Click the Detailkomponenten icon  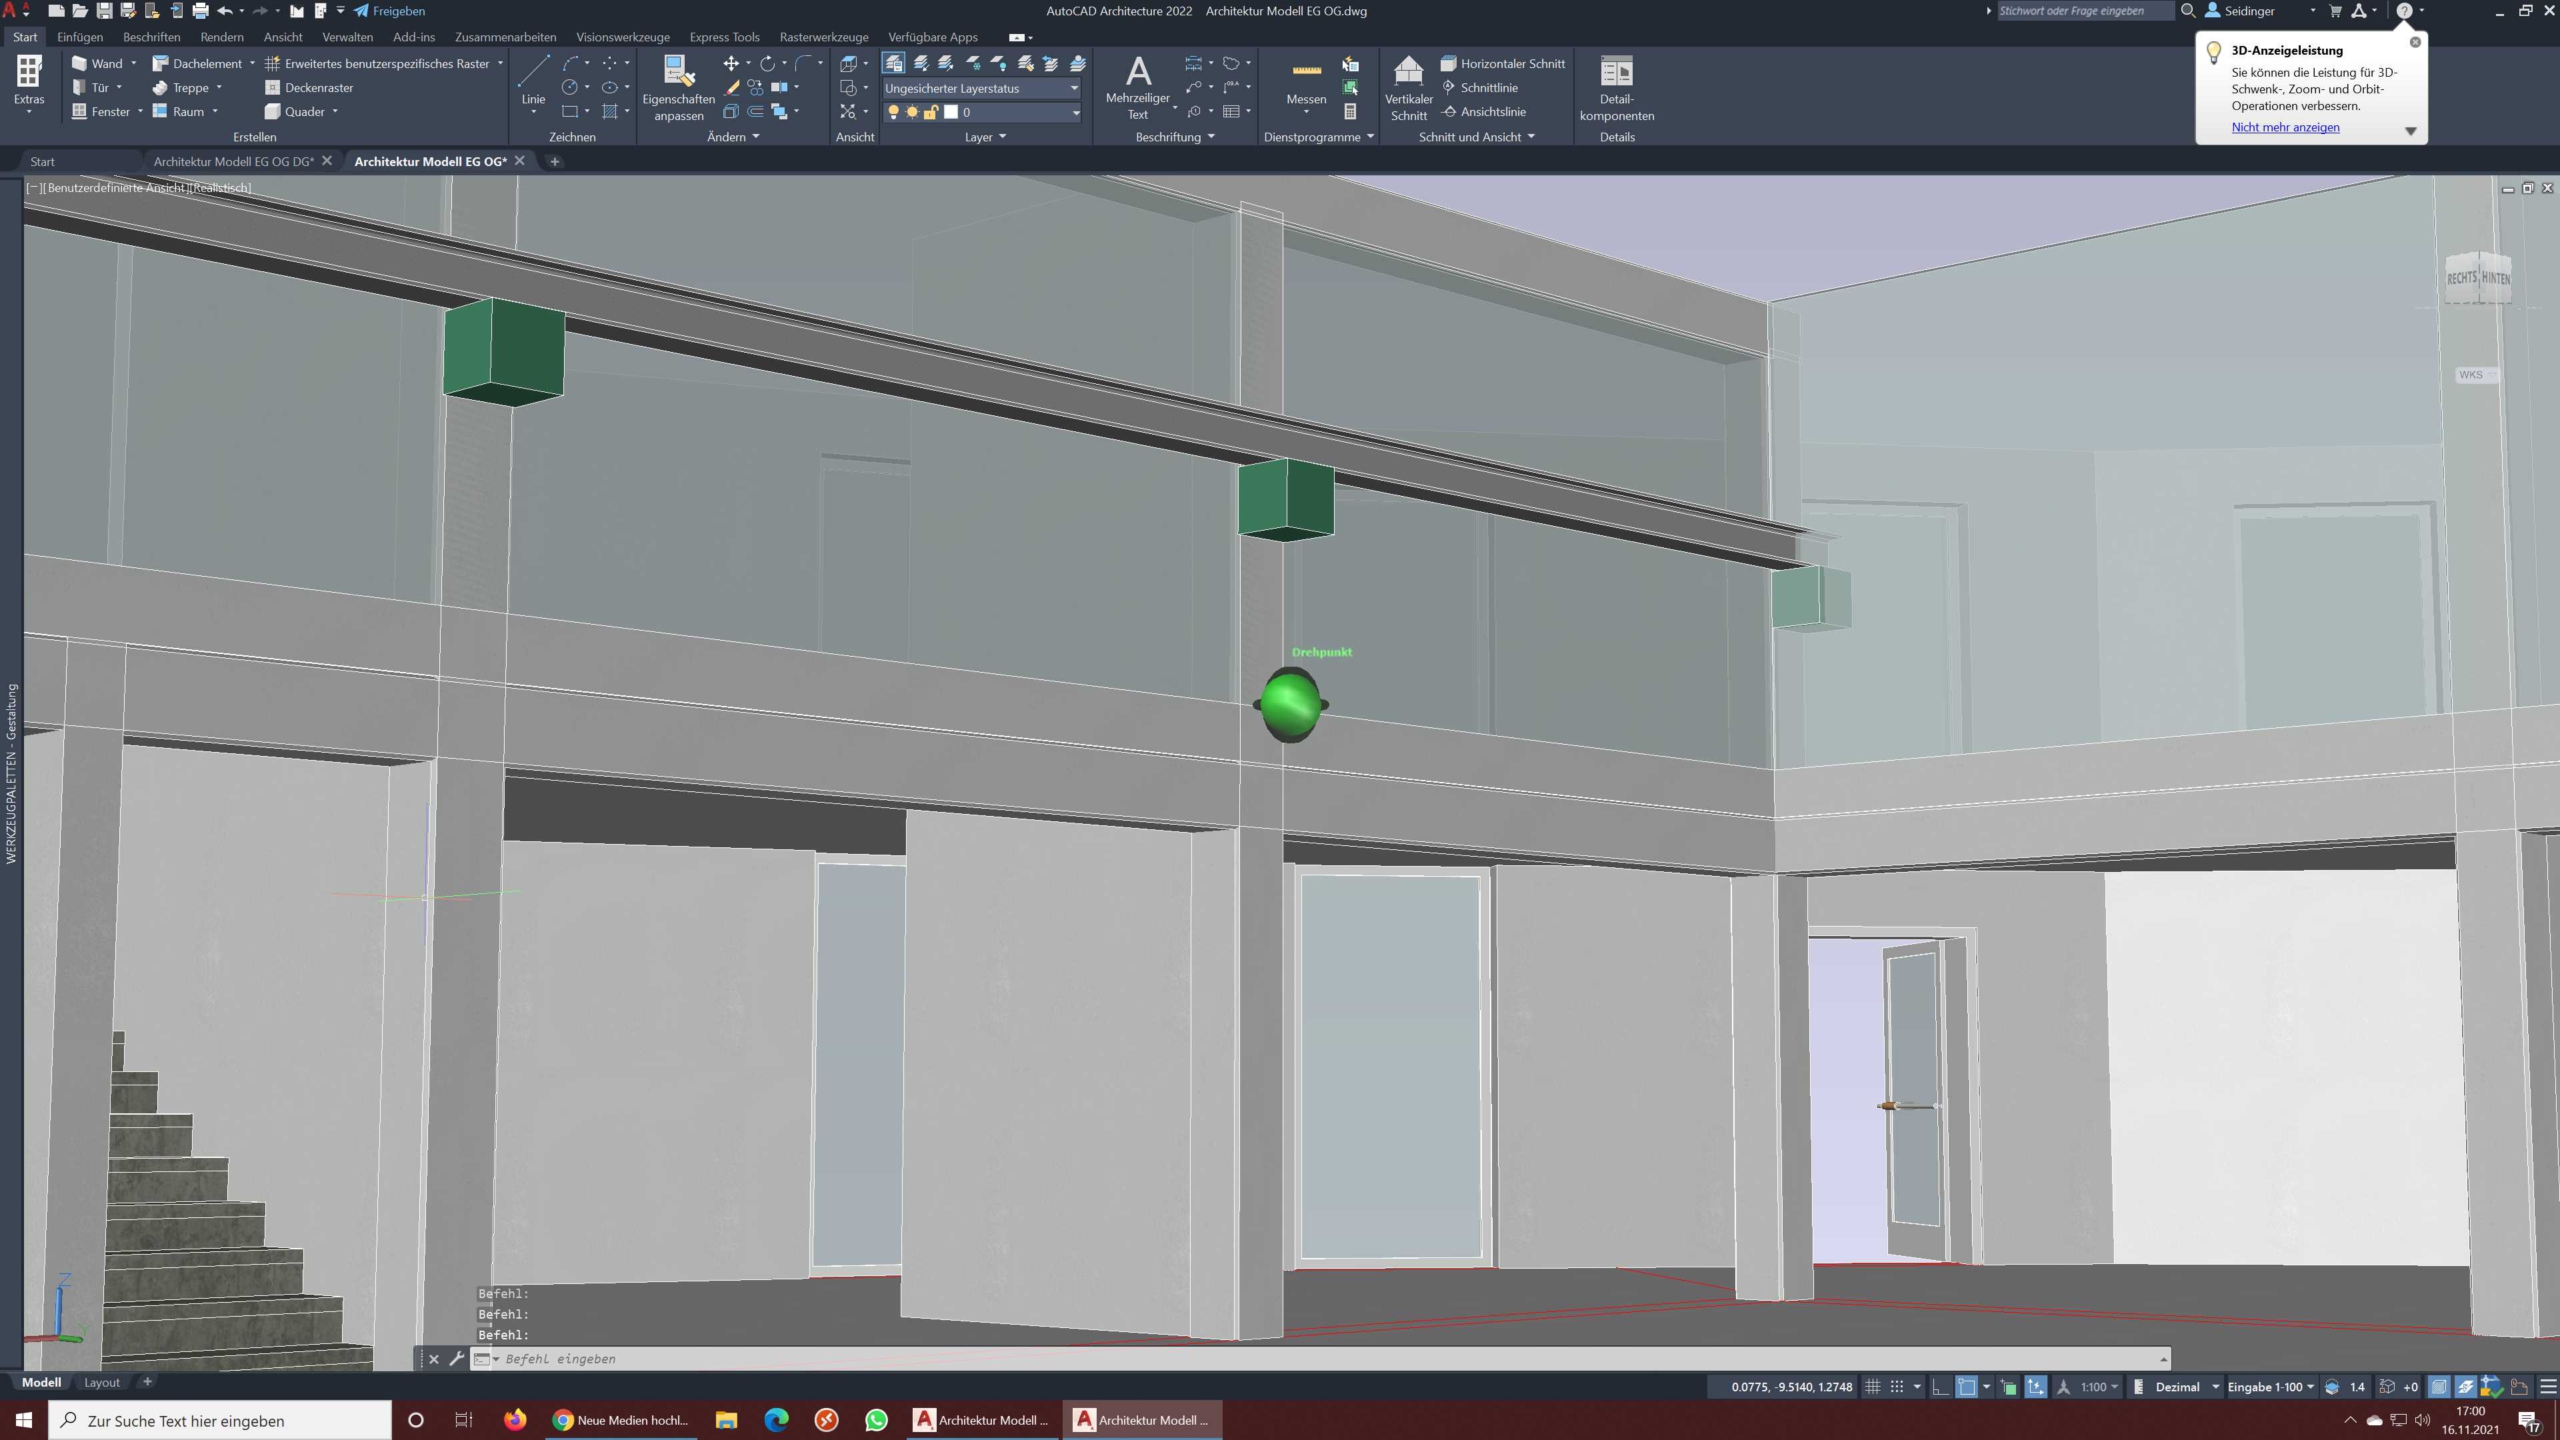(x=1616, y=88)
